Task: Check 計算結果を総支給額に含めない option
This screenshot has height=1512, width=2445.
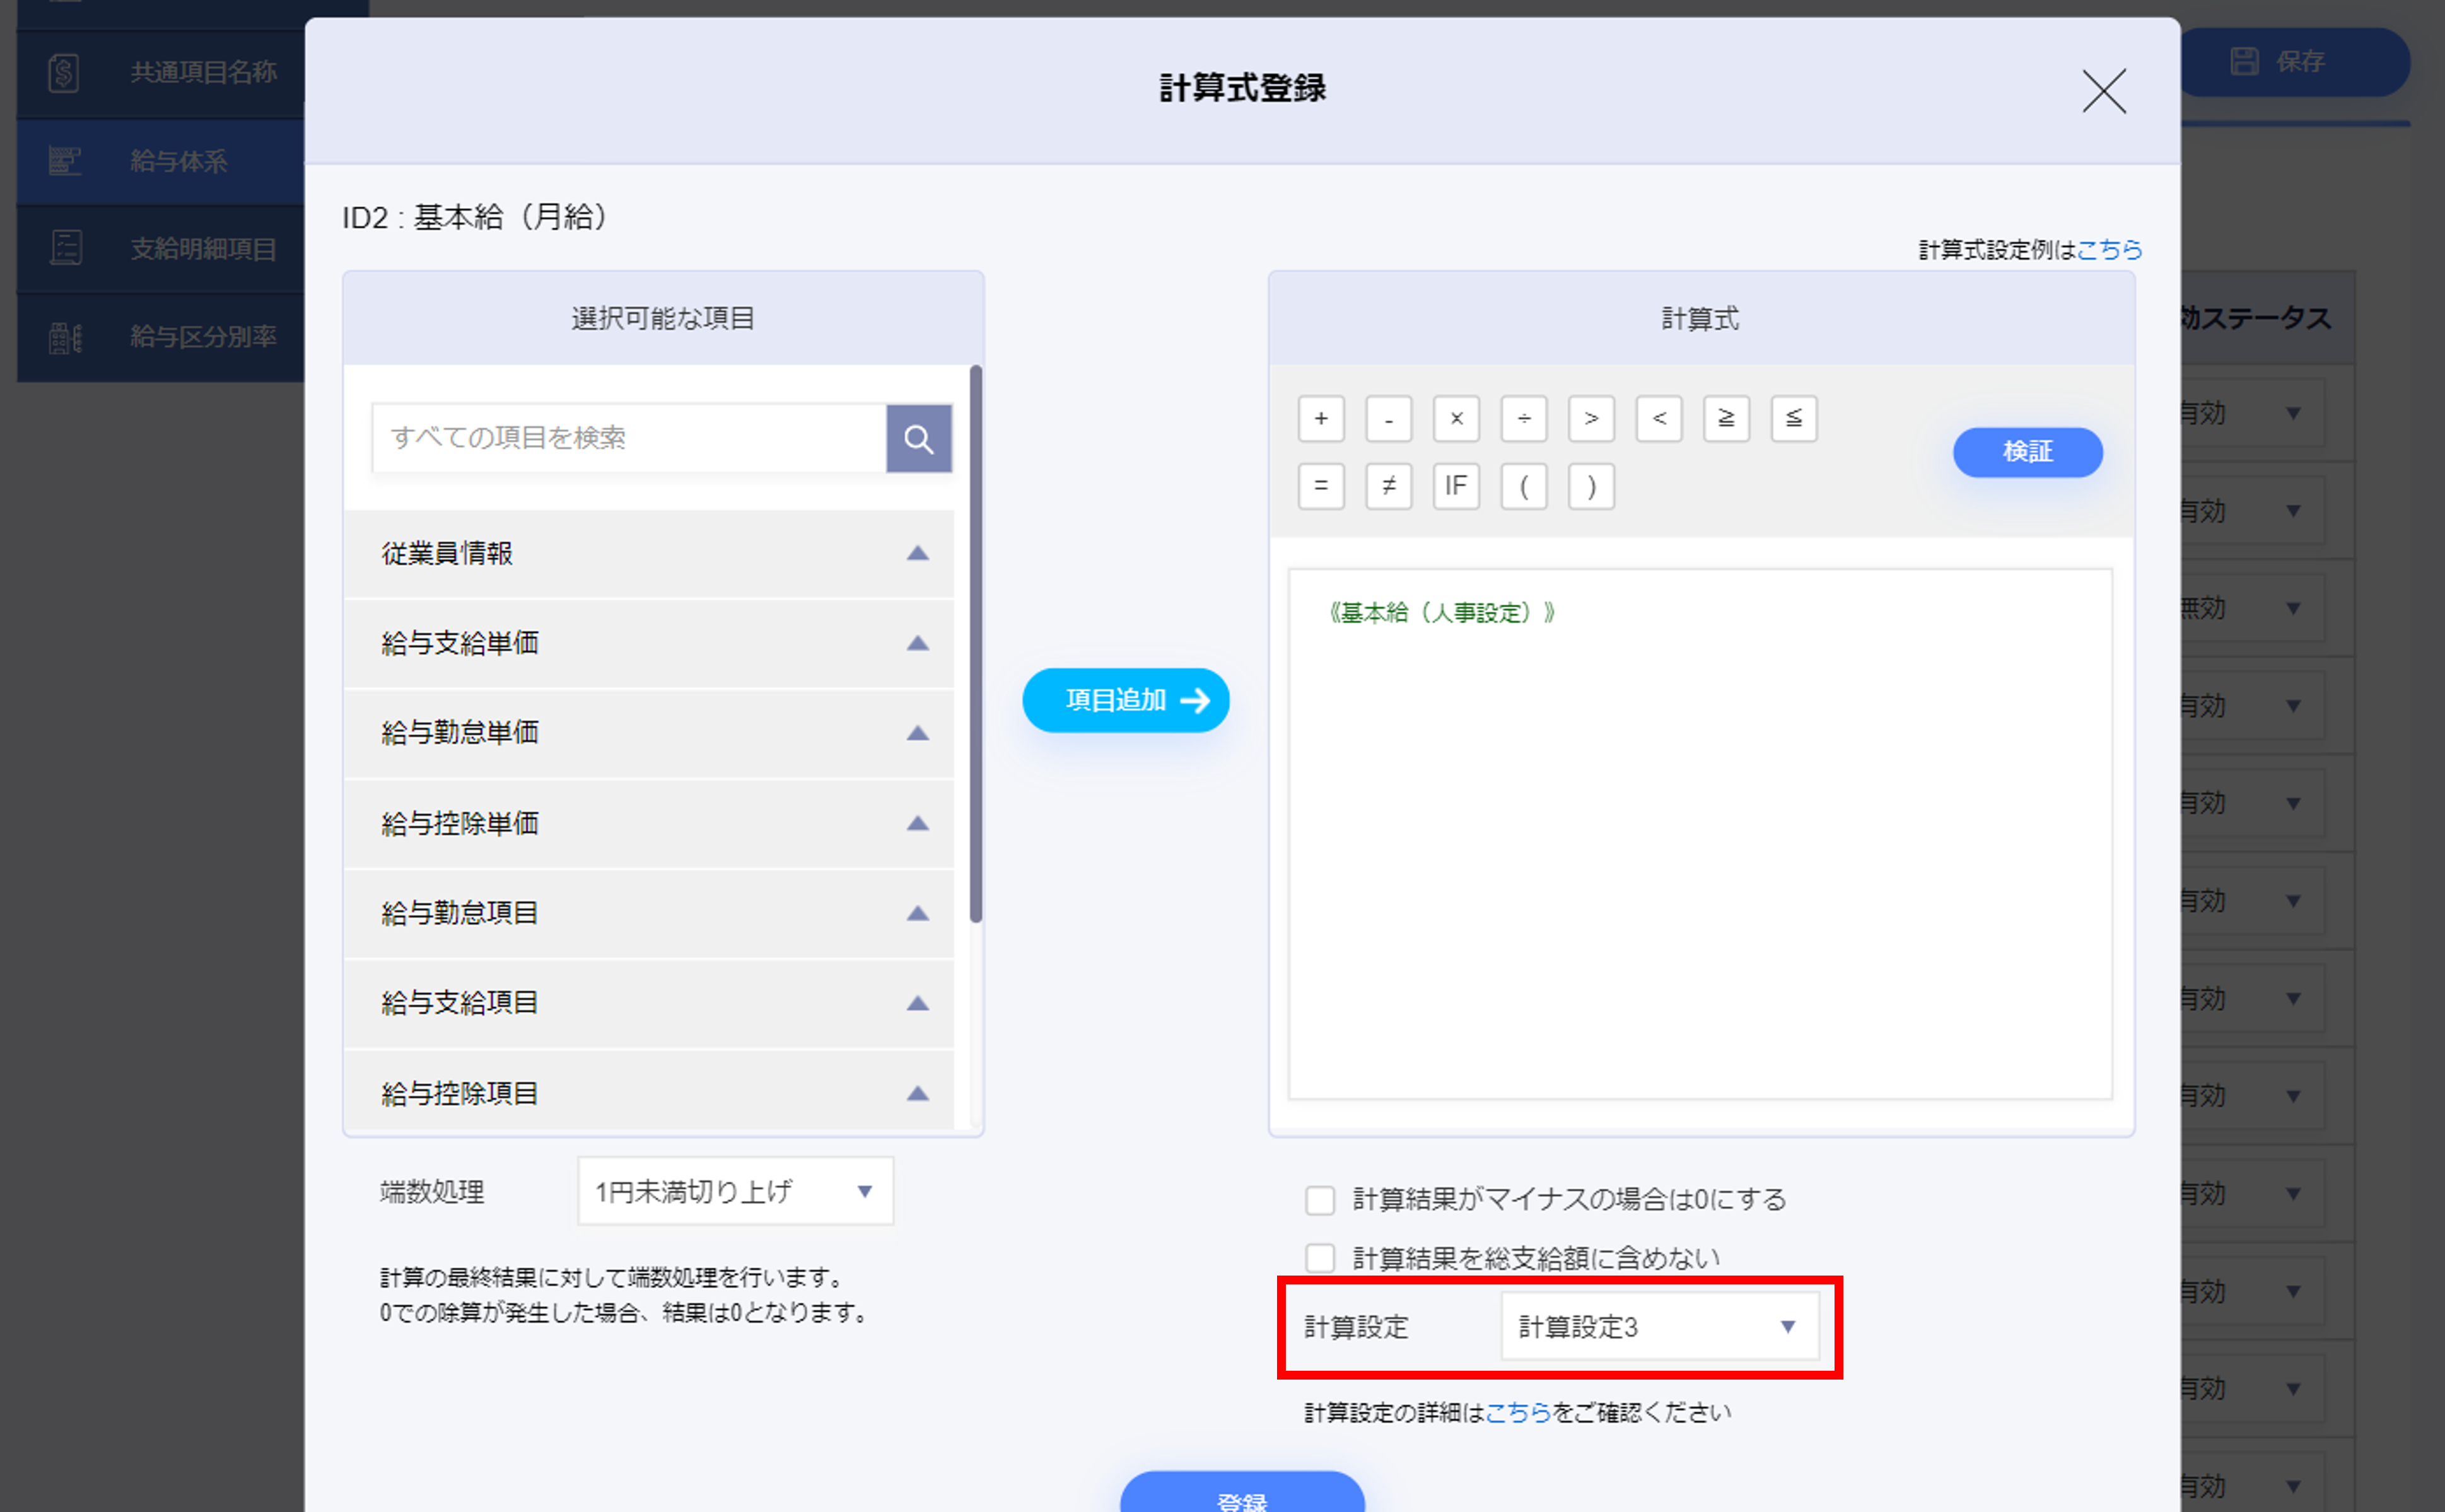Action: [1319, 1257]
